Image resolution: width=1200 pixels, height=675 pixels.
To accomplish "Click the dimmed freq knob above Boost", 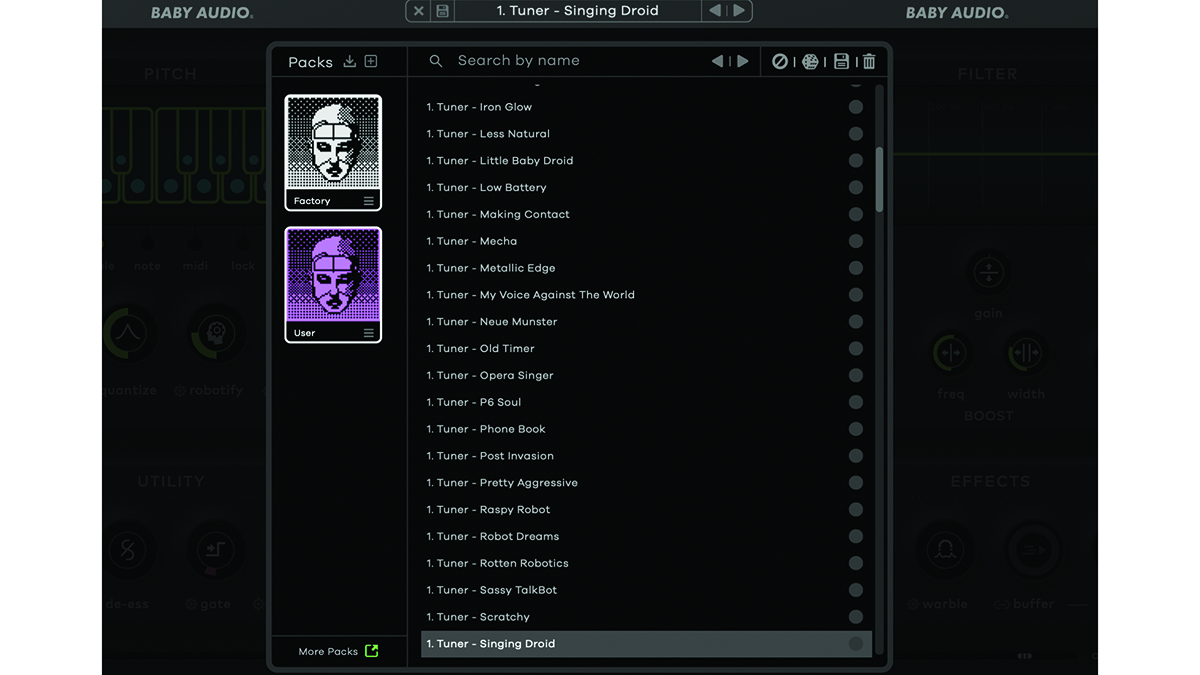I will click(951, 353).
